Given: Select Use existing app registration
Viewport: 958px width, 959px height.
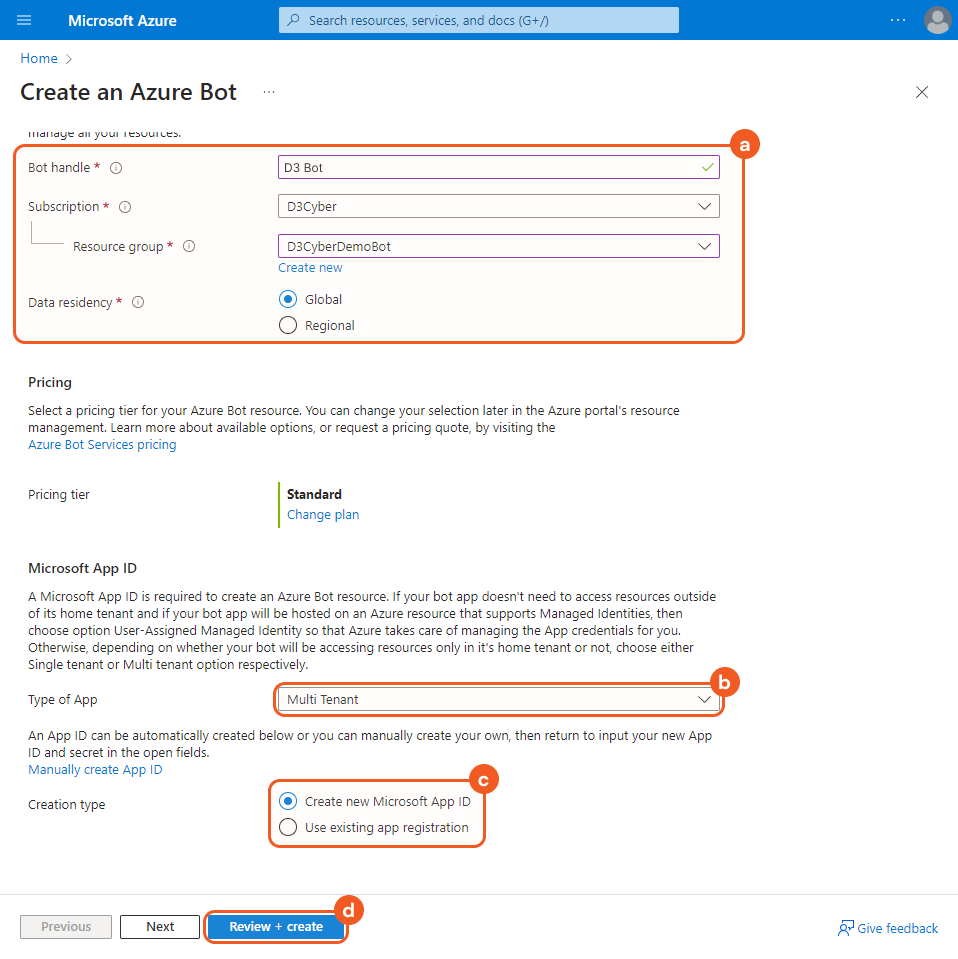Looking at the screenshot, I should [x=287, y=827].
